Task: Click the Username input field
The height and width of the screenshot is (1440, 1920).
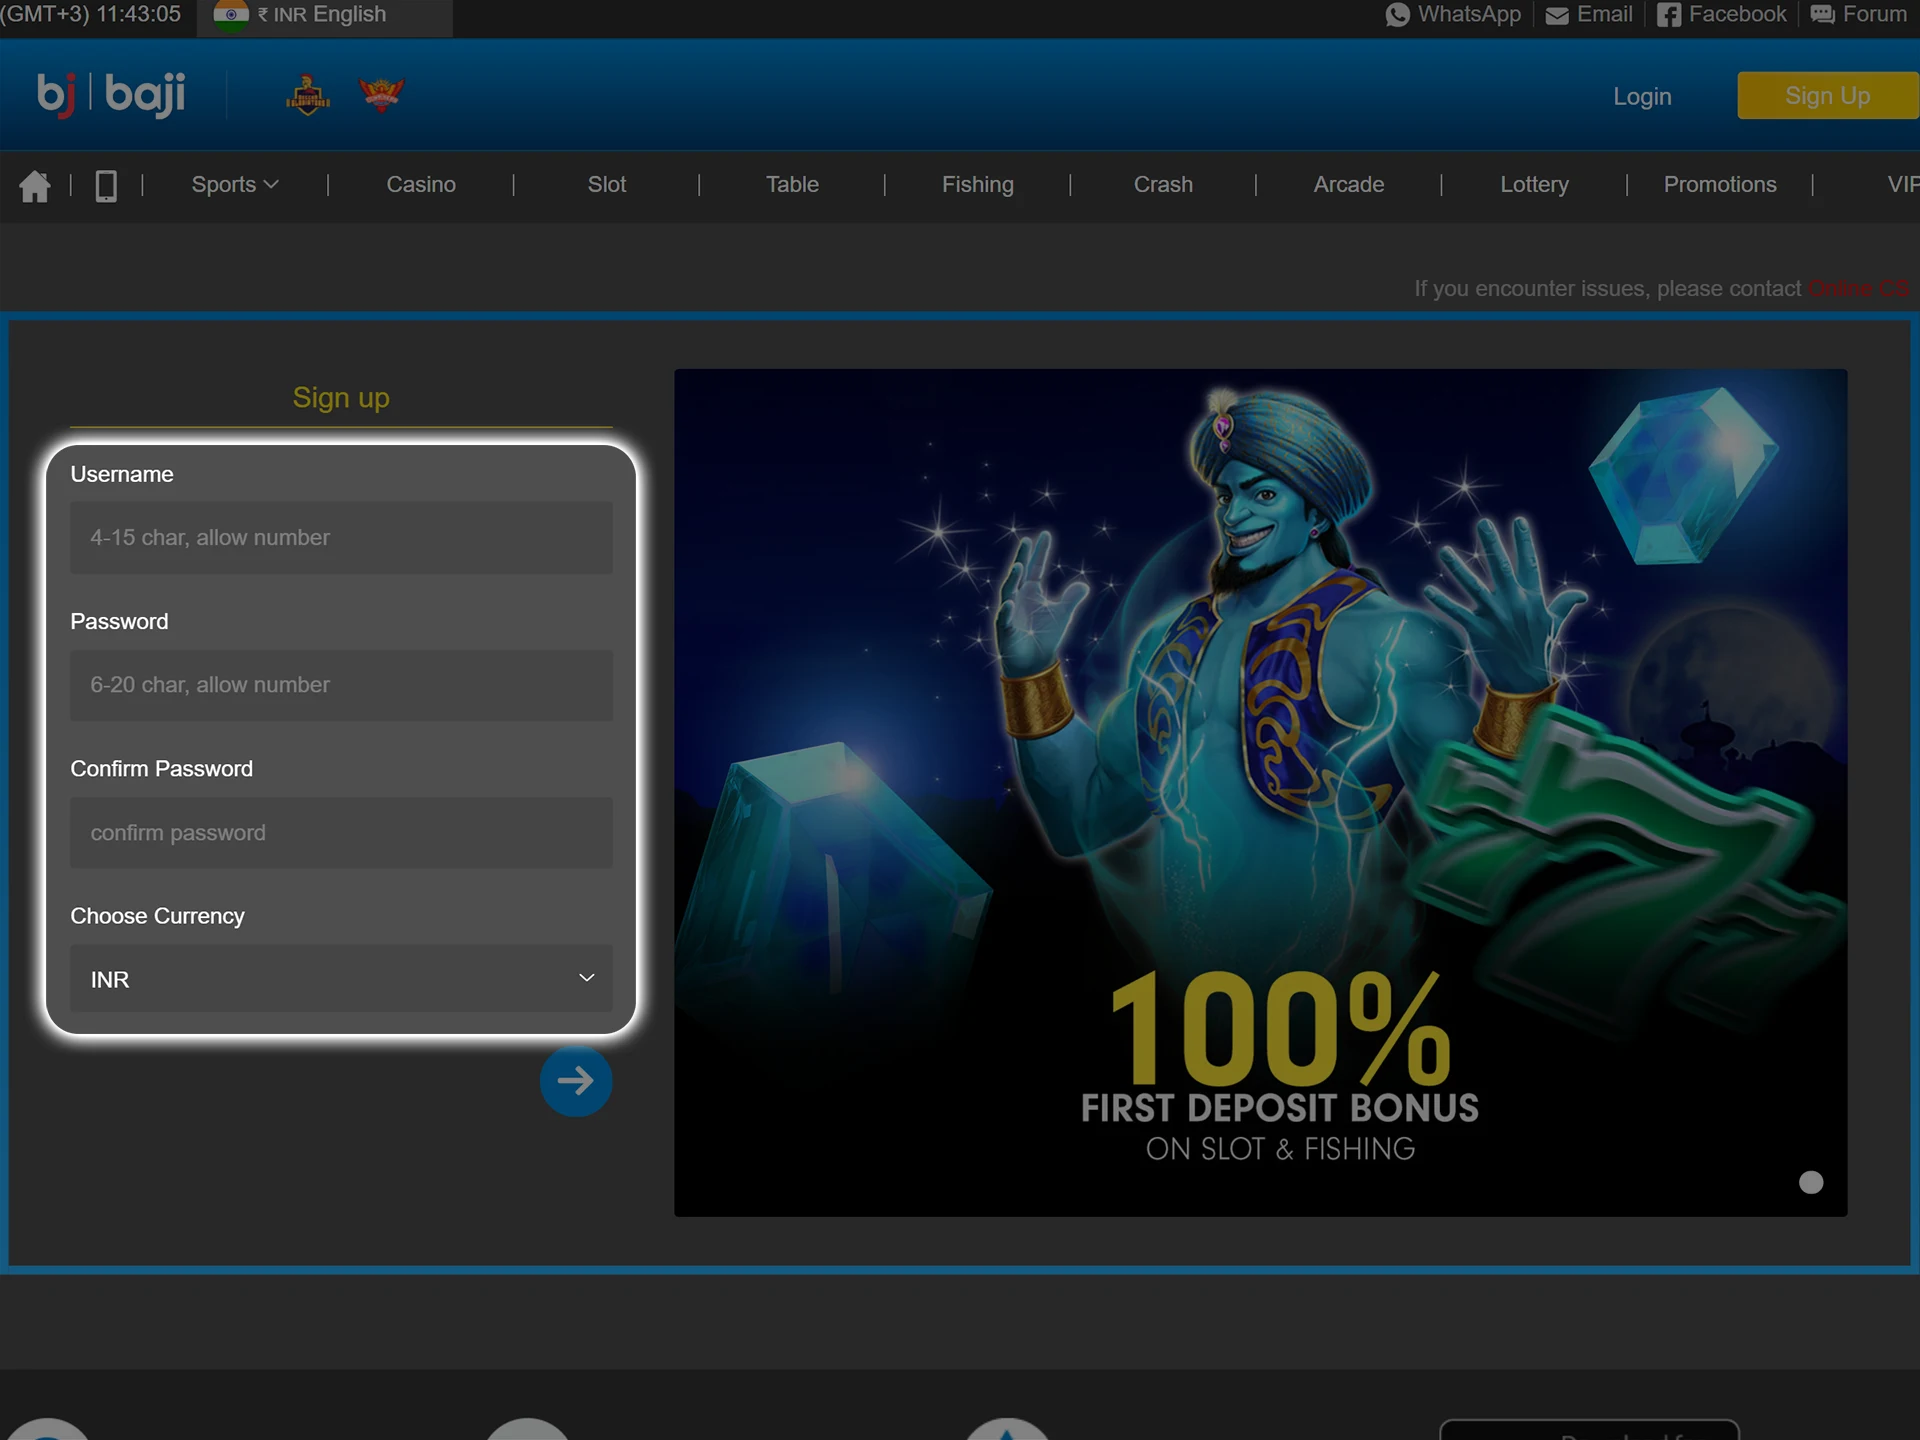Action: (340, 537)
